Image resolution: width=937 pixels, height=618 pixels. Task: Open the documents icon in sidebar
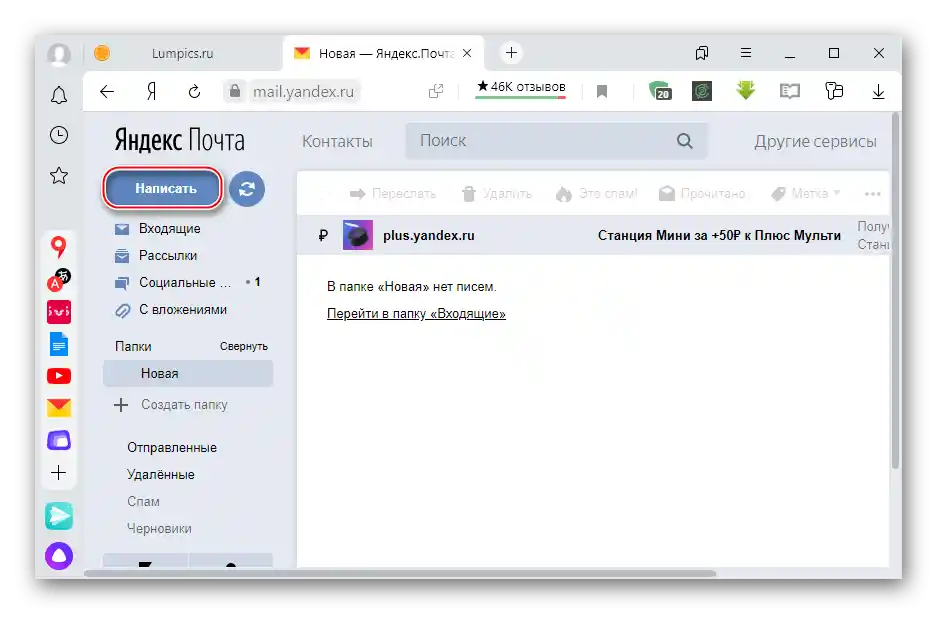pyautogui.click(x=59, y=344)
